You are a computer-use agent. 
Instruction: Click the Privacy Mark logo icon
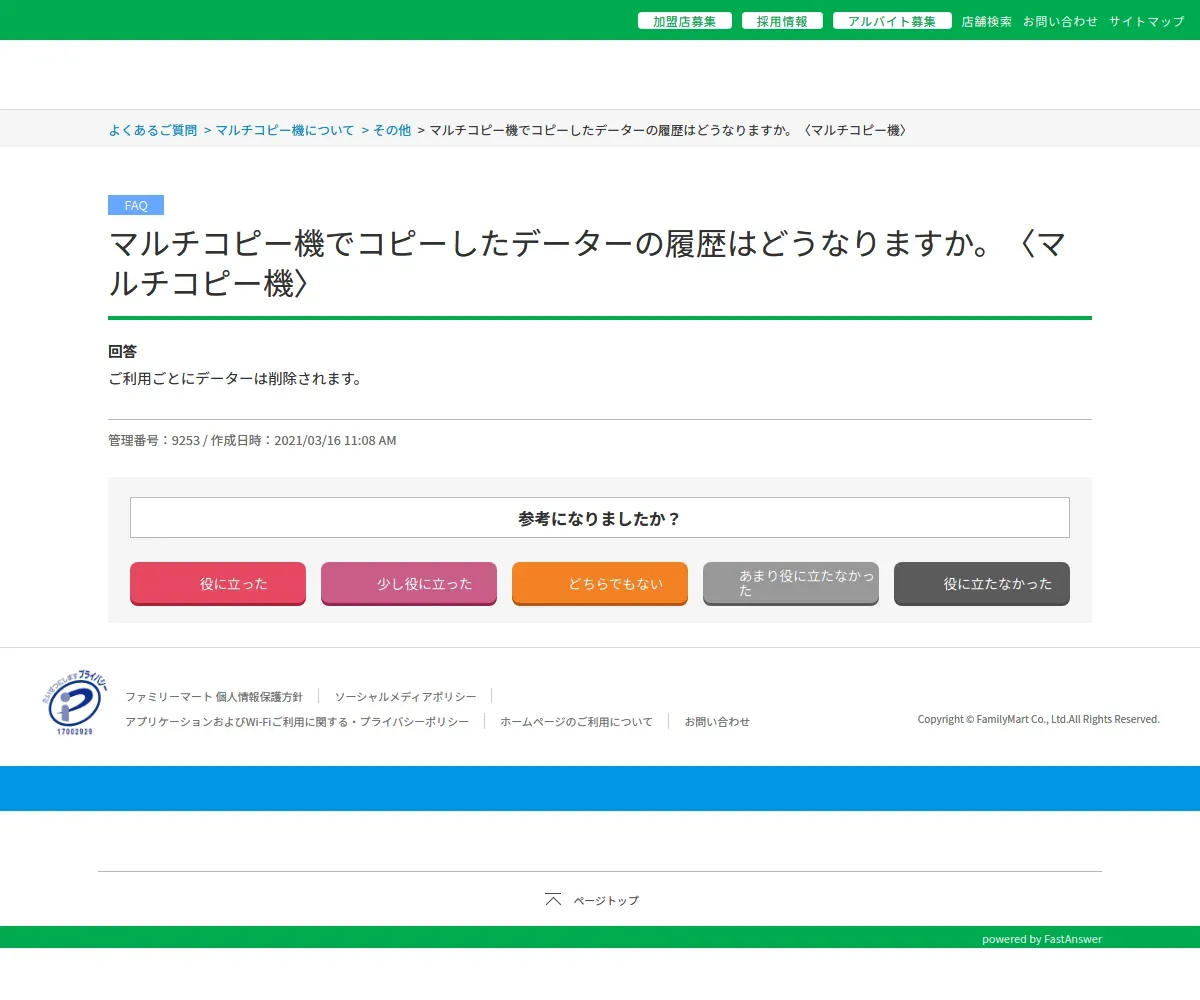pos(74,704)
